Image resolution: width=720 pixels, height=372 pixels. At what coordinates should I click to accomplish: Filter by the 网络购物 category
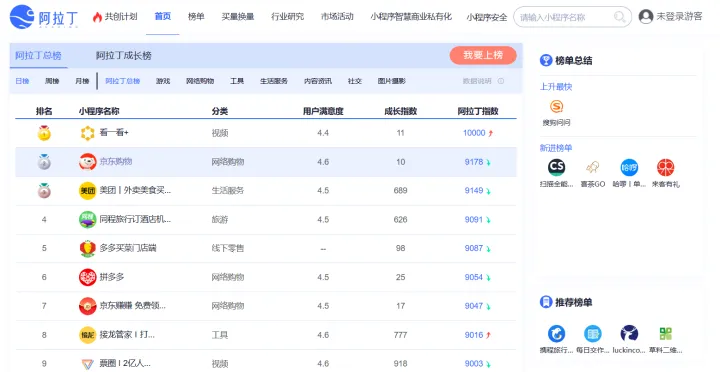200,81
